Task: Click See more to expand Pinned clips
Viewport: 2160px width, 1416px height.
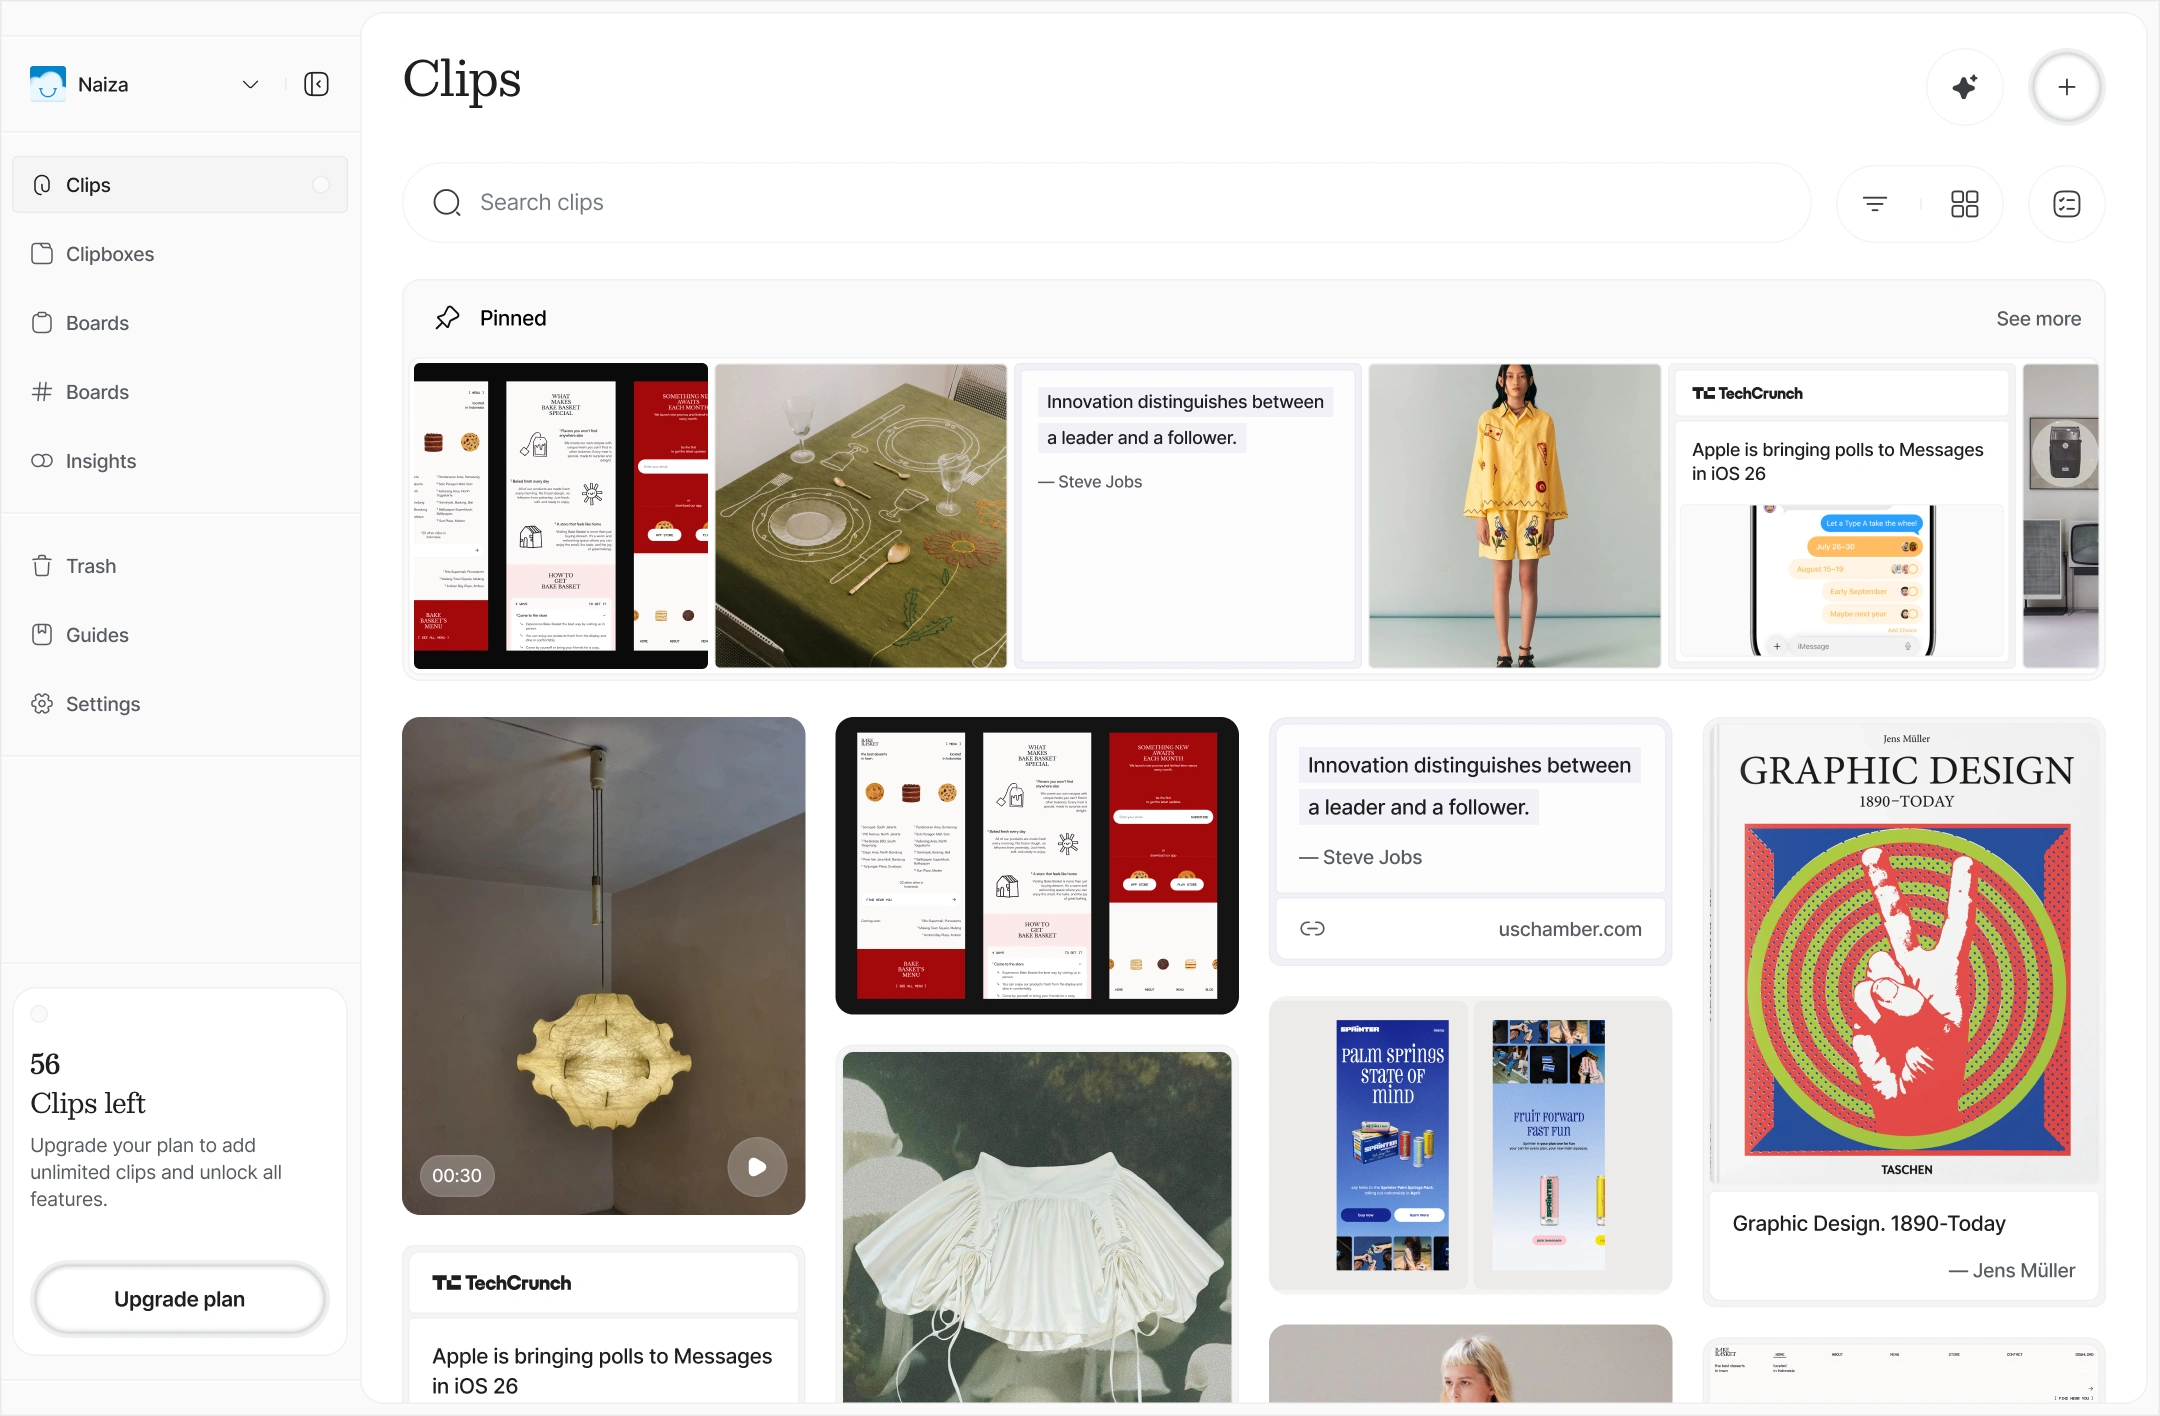Action: (x=2038, y=318)
